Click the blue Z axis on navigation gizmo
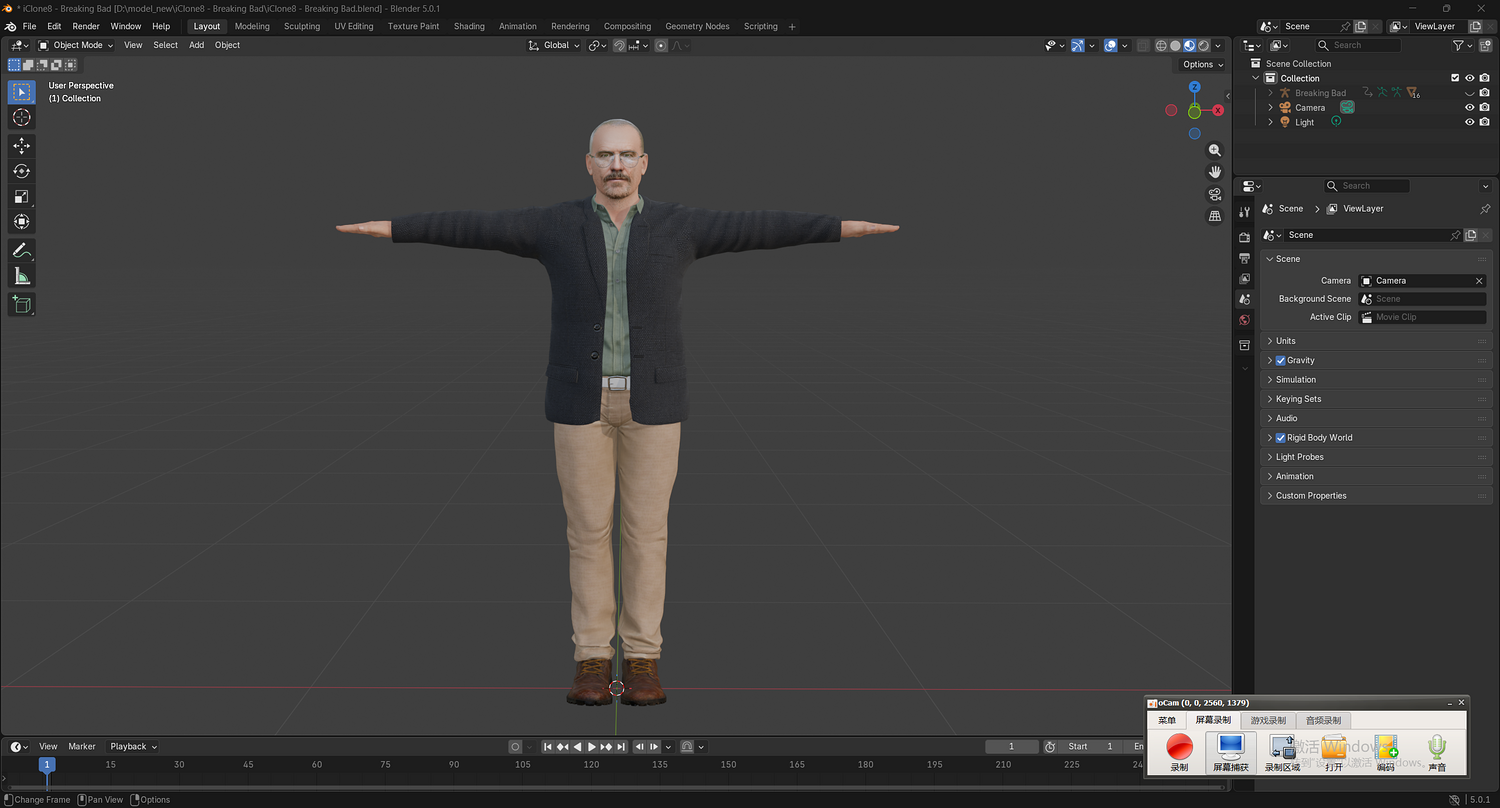This screenshot has height=808, width=1500. (1194, 87)
